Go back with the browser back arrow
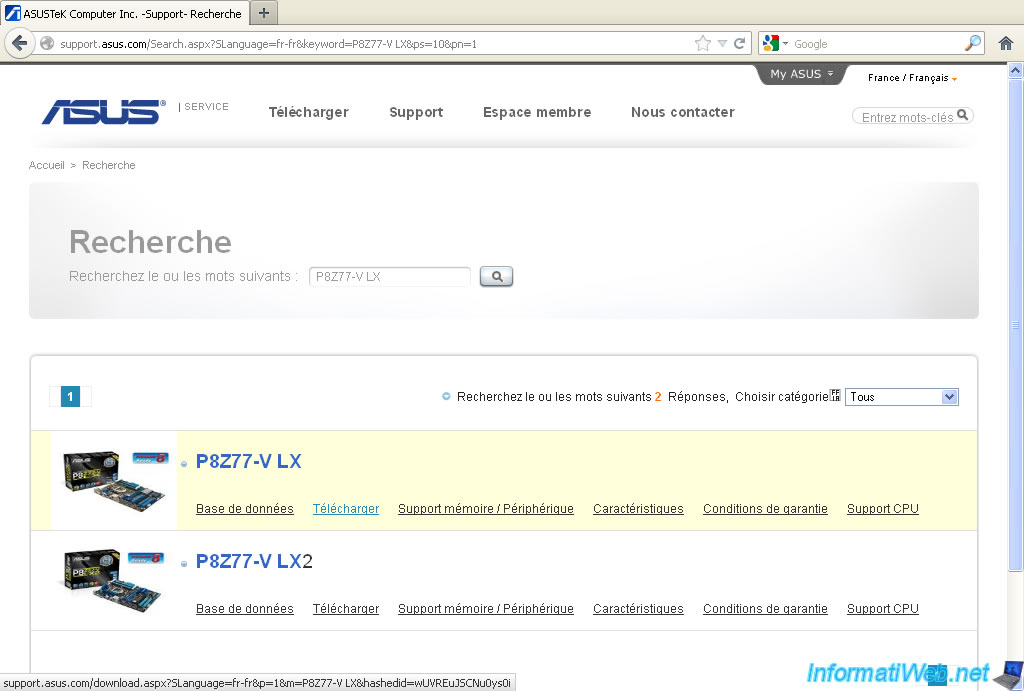1024x691 pixels. pyautogui.click(x=20, y=44)
